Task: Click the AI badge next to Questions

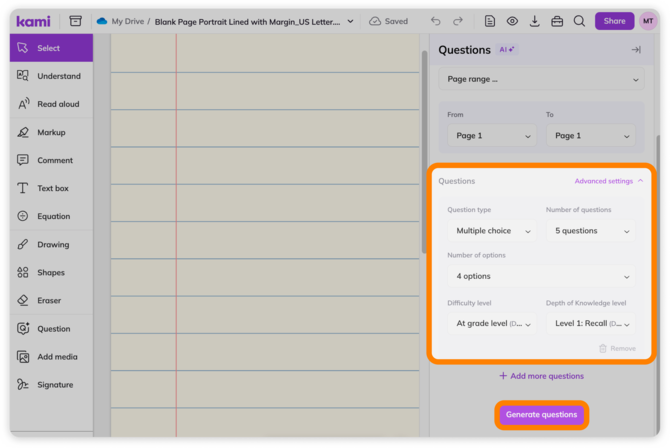Action: [x=506, y=50]
